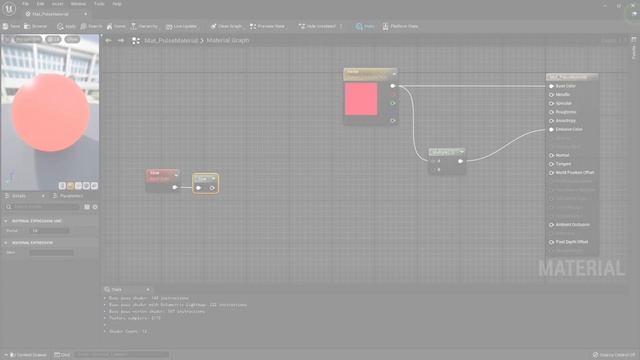Viewport: 640px width, 360px height.
Task: Click Details property matrix grid icon
Action: [x=87, y=207]
